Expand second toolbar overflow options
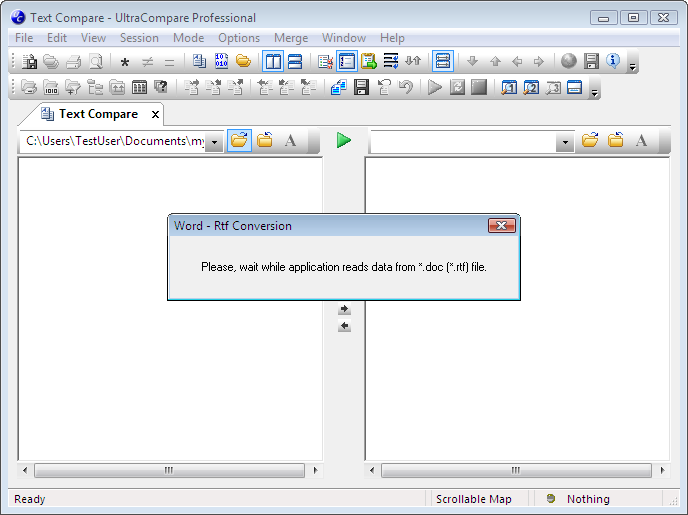 click(x=595, y=93)
